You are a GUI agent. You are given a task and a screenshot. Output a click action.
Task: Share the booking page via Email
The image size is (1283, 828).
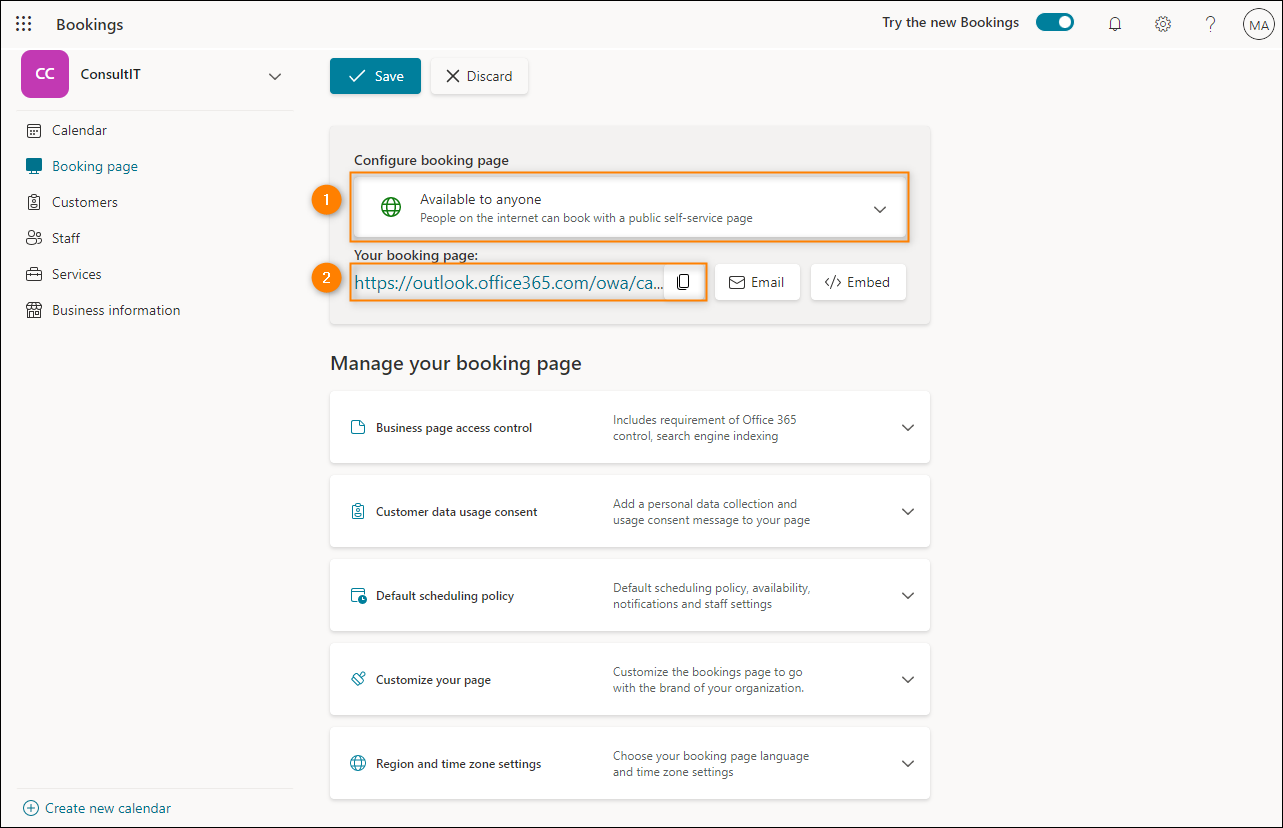pyautogui.click(x=757, y=282)
